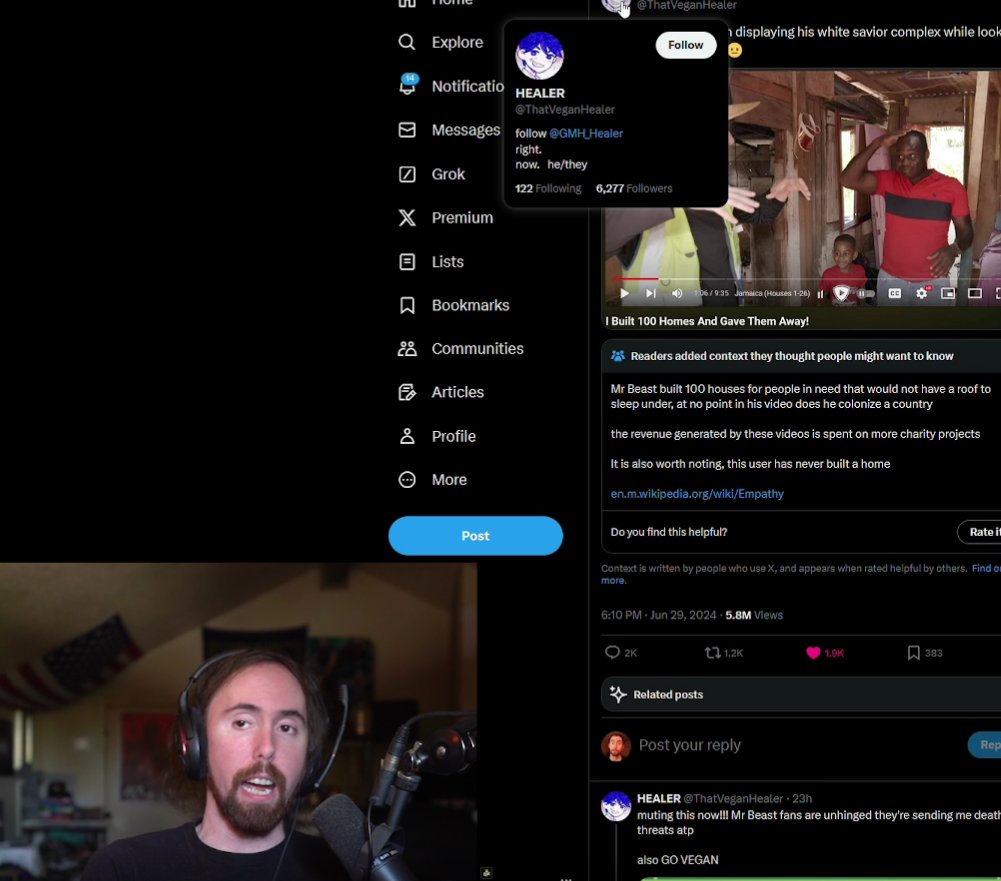Click the Articles icon
Screen dimensions: 1001x881
point(407,392)
